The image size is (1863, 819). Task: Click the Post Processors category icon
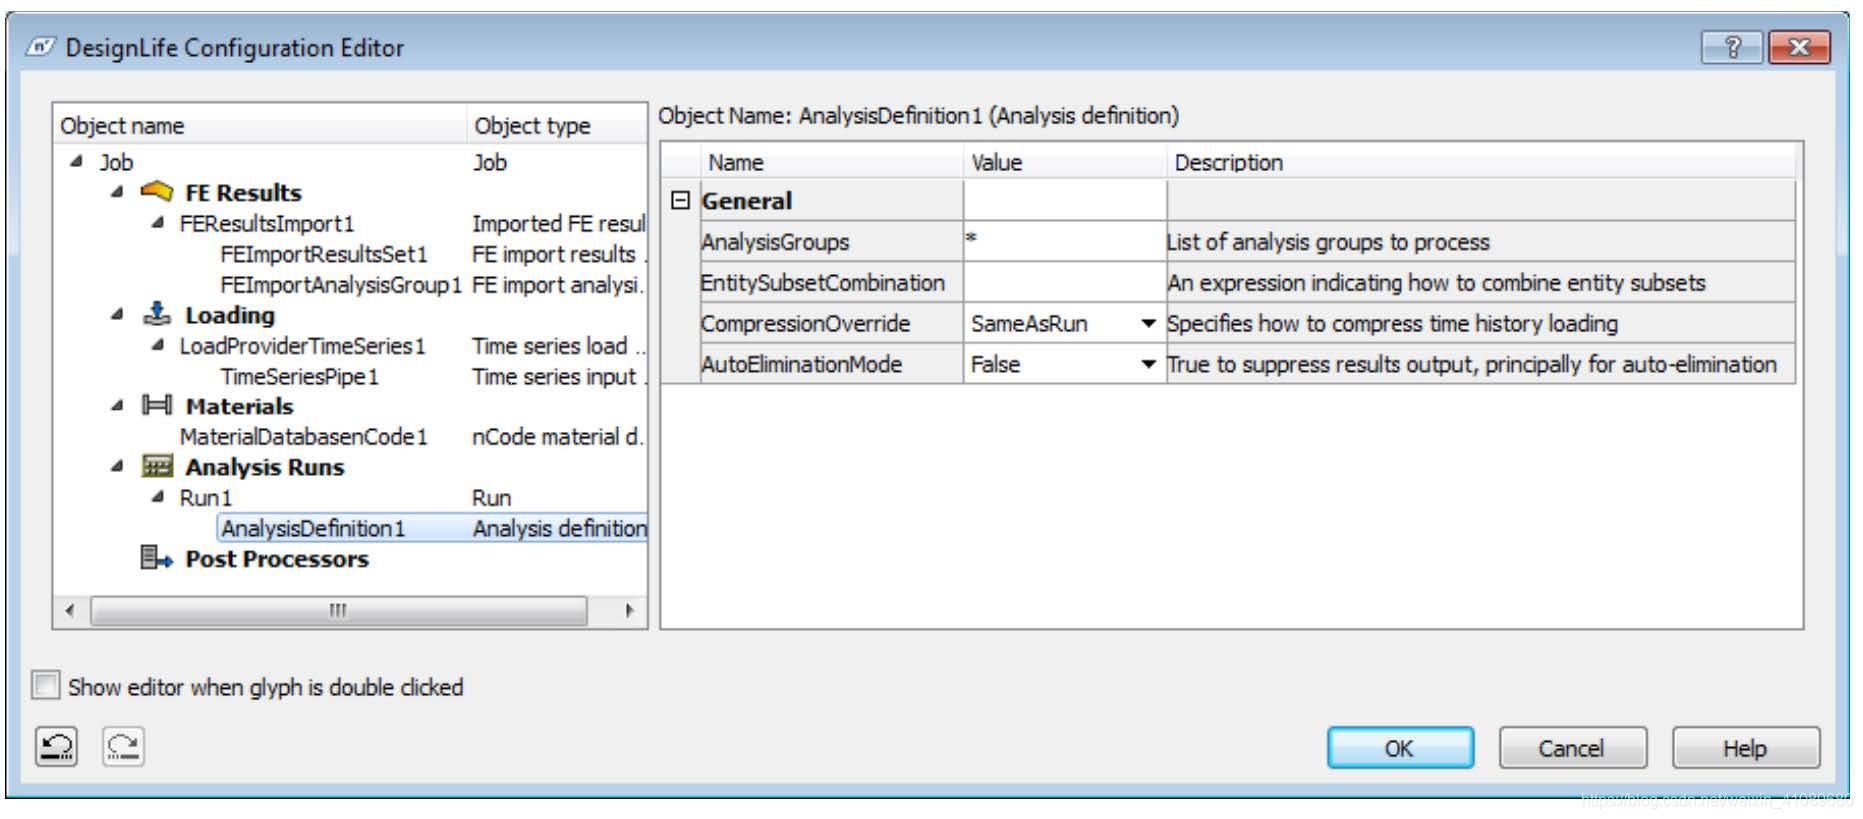click(156, 558)
